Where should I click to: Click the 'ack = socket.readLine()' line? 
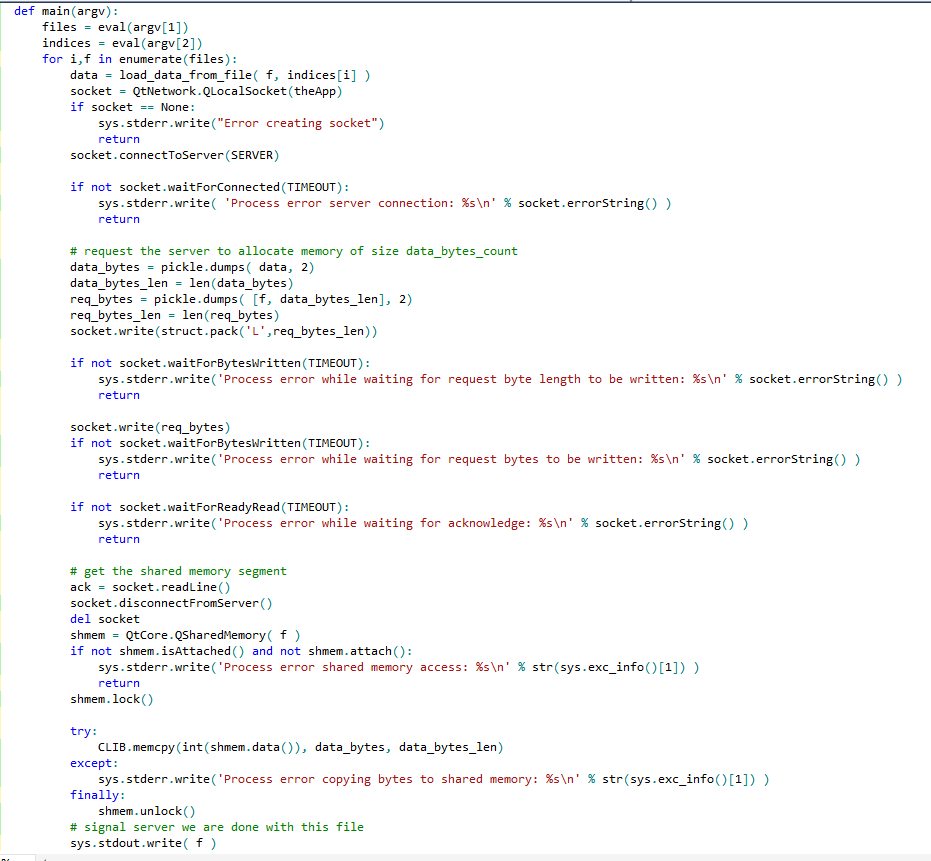[x=150, y=587]
